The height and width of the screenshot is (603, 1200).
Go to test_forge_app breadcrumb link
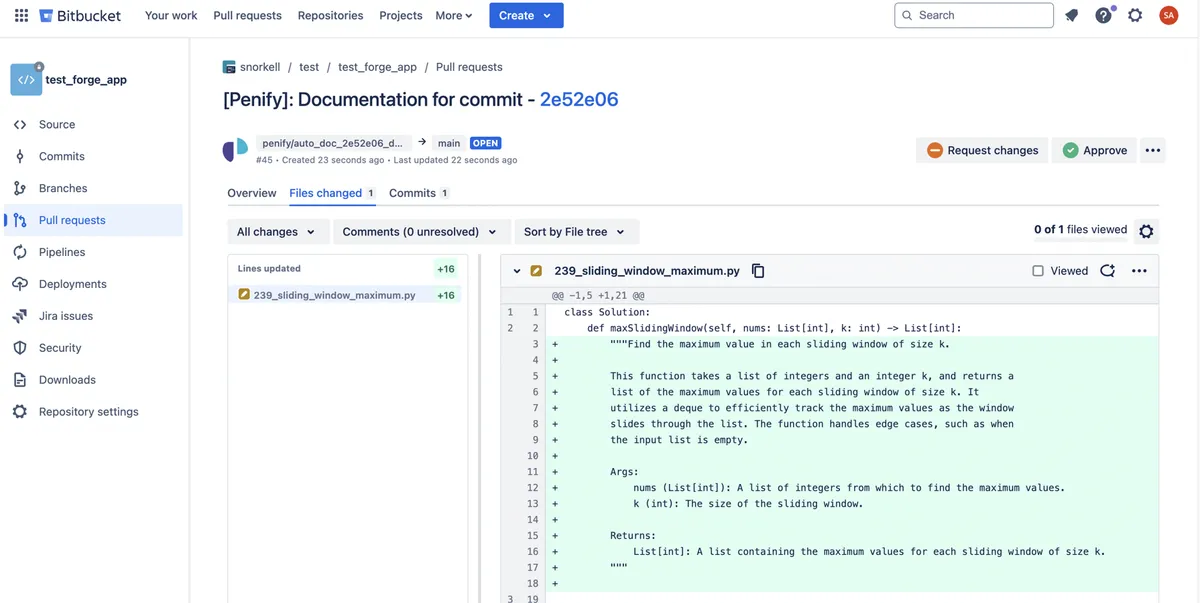377,68
